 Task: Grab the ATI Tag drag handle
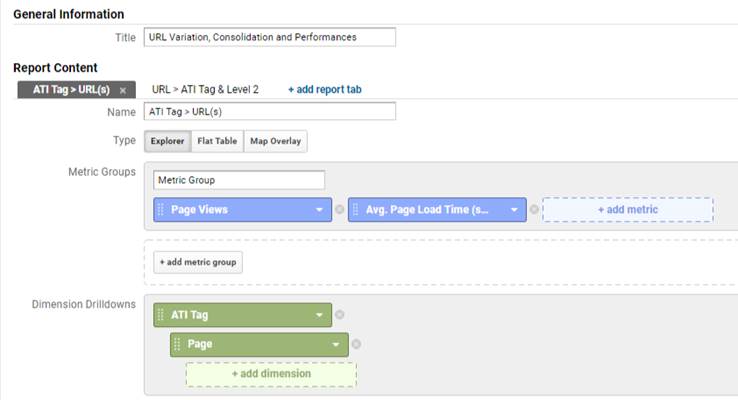point(160,315)
